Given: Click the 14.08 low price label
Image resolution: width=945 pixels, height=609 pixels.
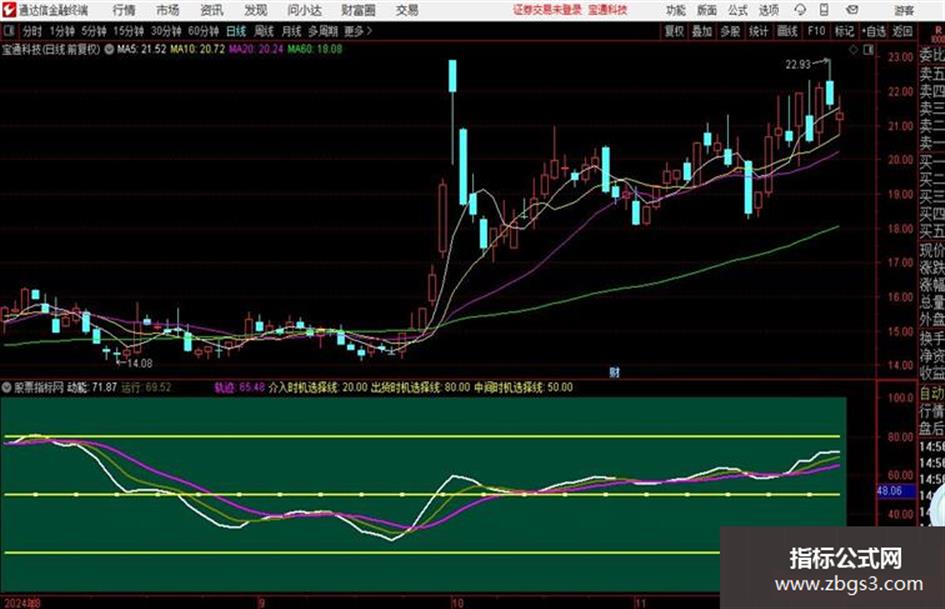Looking at the screenshot, I should tap(139, 363).
